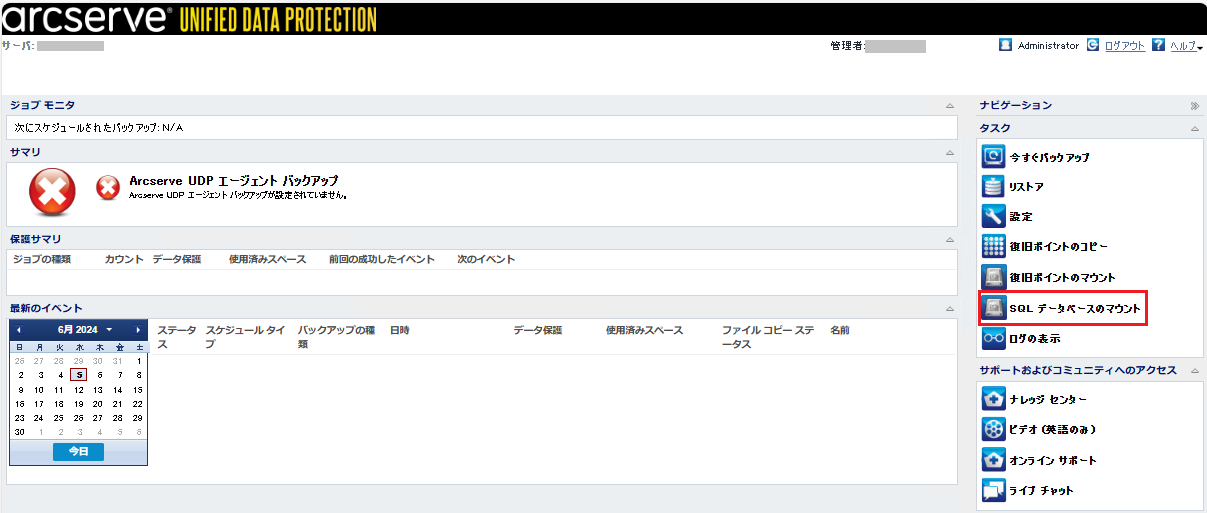
Task: Collapse the ジョブ モニタ panel
Action: 949,105
